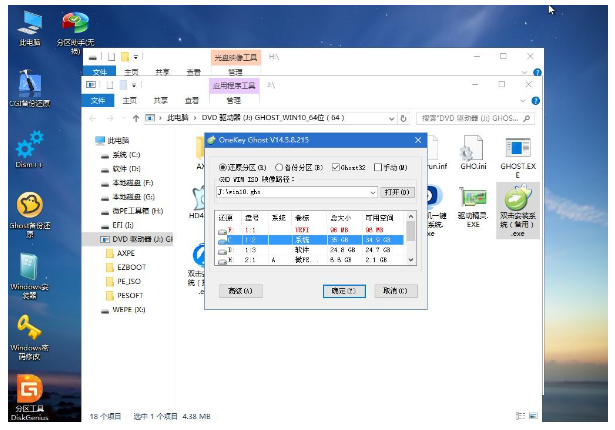Launch the DiskGenius 分区工具 icon
Image resolution: width=615 pixels, height=430 pixels.
pos(30,397)
